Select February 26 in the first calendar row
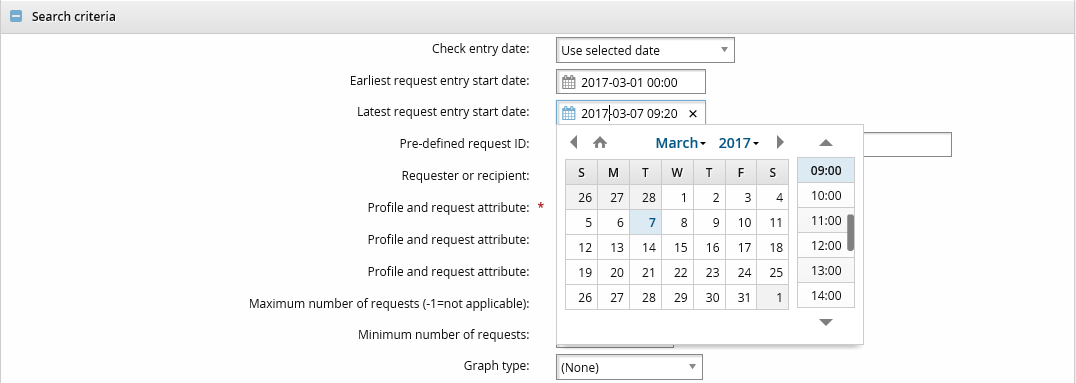Screen dimensions: 1076x383 point(582,198)
